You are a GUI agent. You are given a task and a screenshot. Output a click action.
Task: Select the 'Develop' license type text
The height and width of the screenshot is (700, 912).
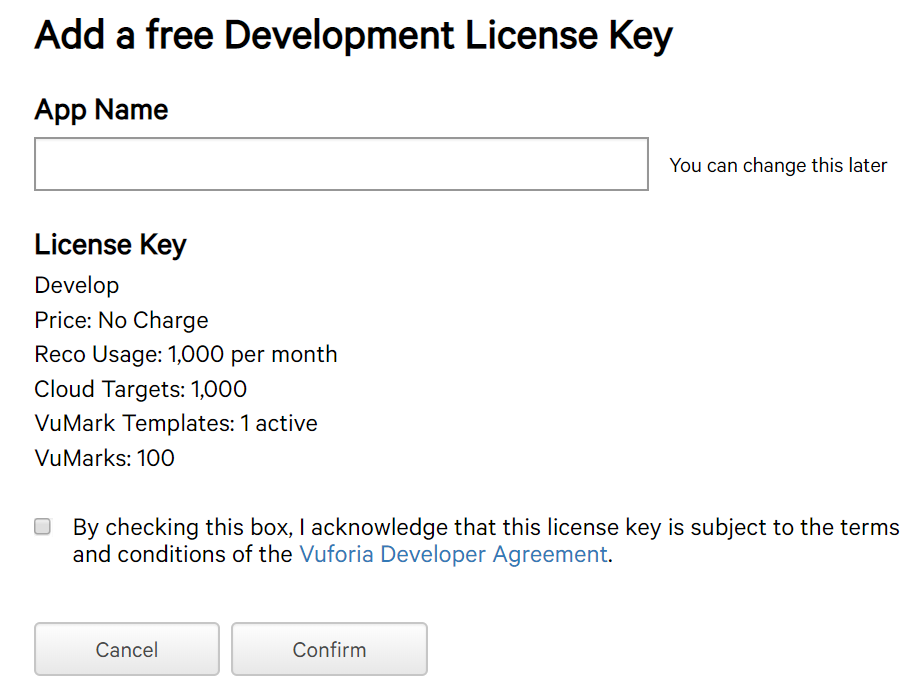(77, 286)
